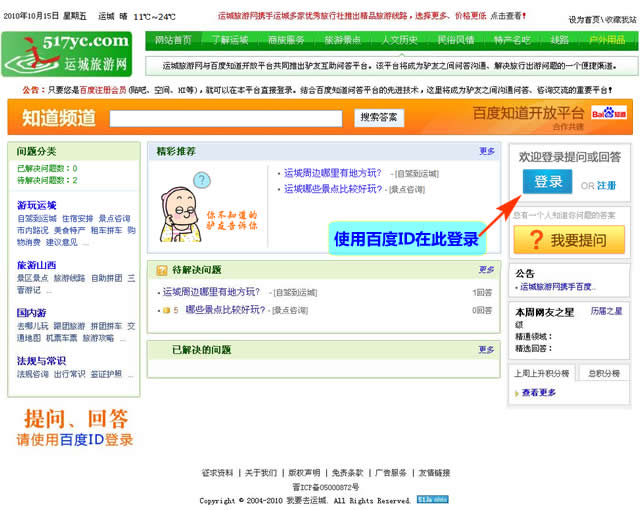
Task: Click the 517yc.com site logo
Action: coord(67,54)
